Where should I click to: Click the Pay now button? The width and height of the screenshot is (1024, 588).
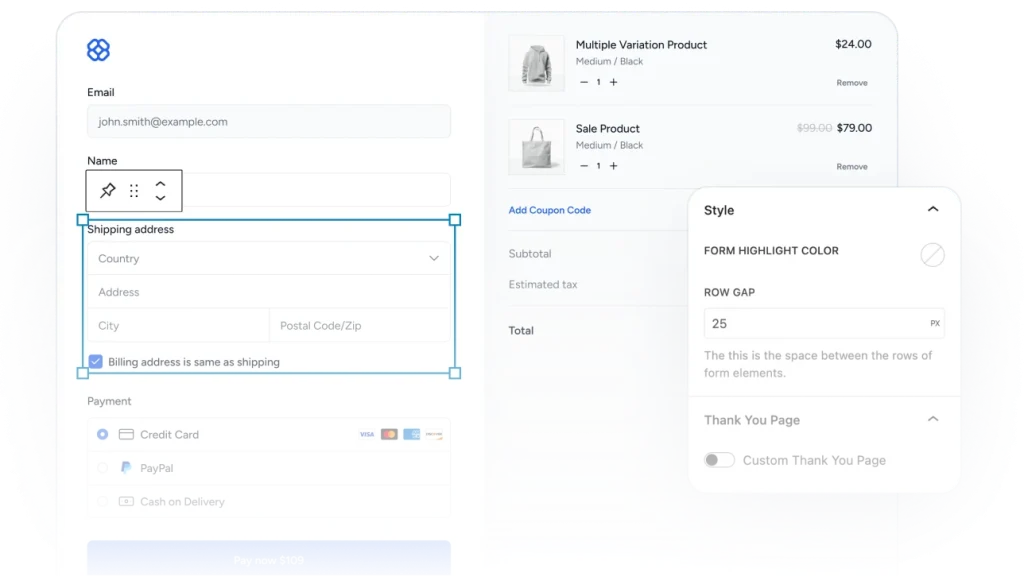pos(268,559)
